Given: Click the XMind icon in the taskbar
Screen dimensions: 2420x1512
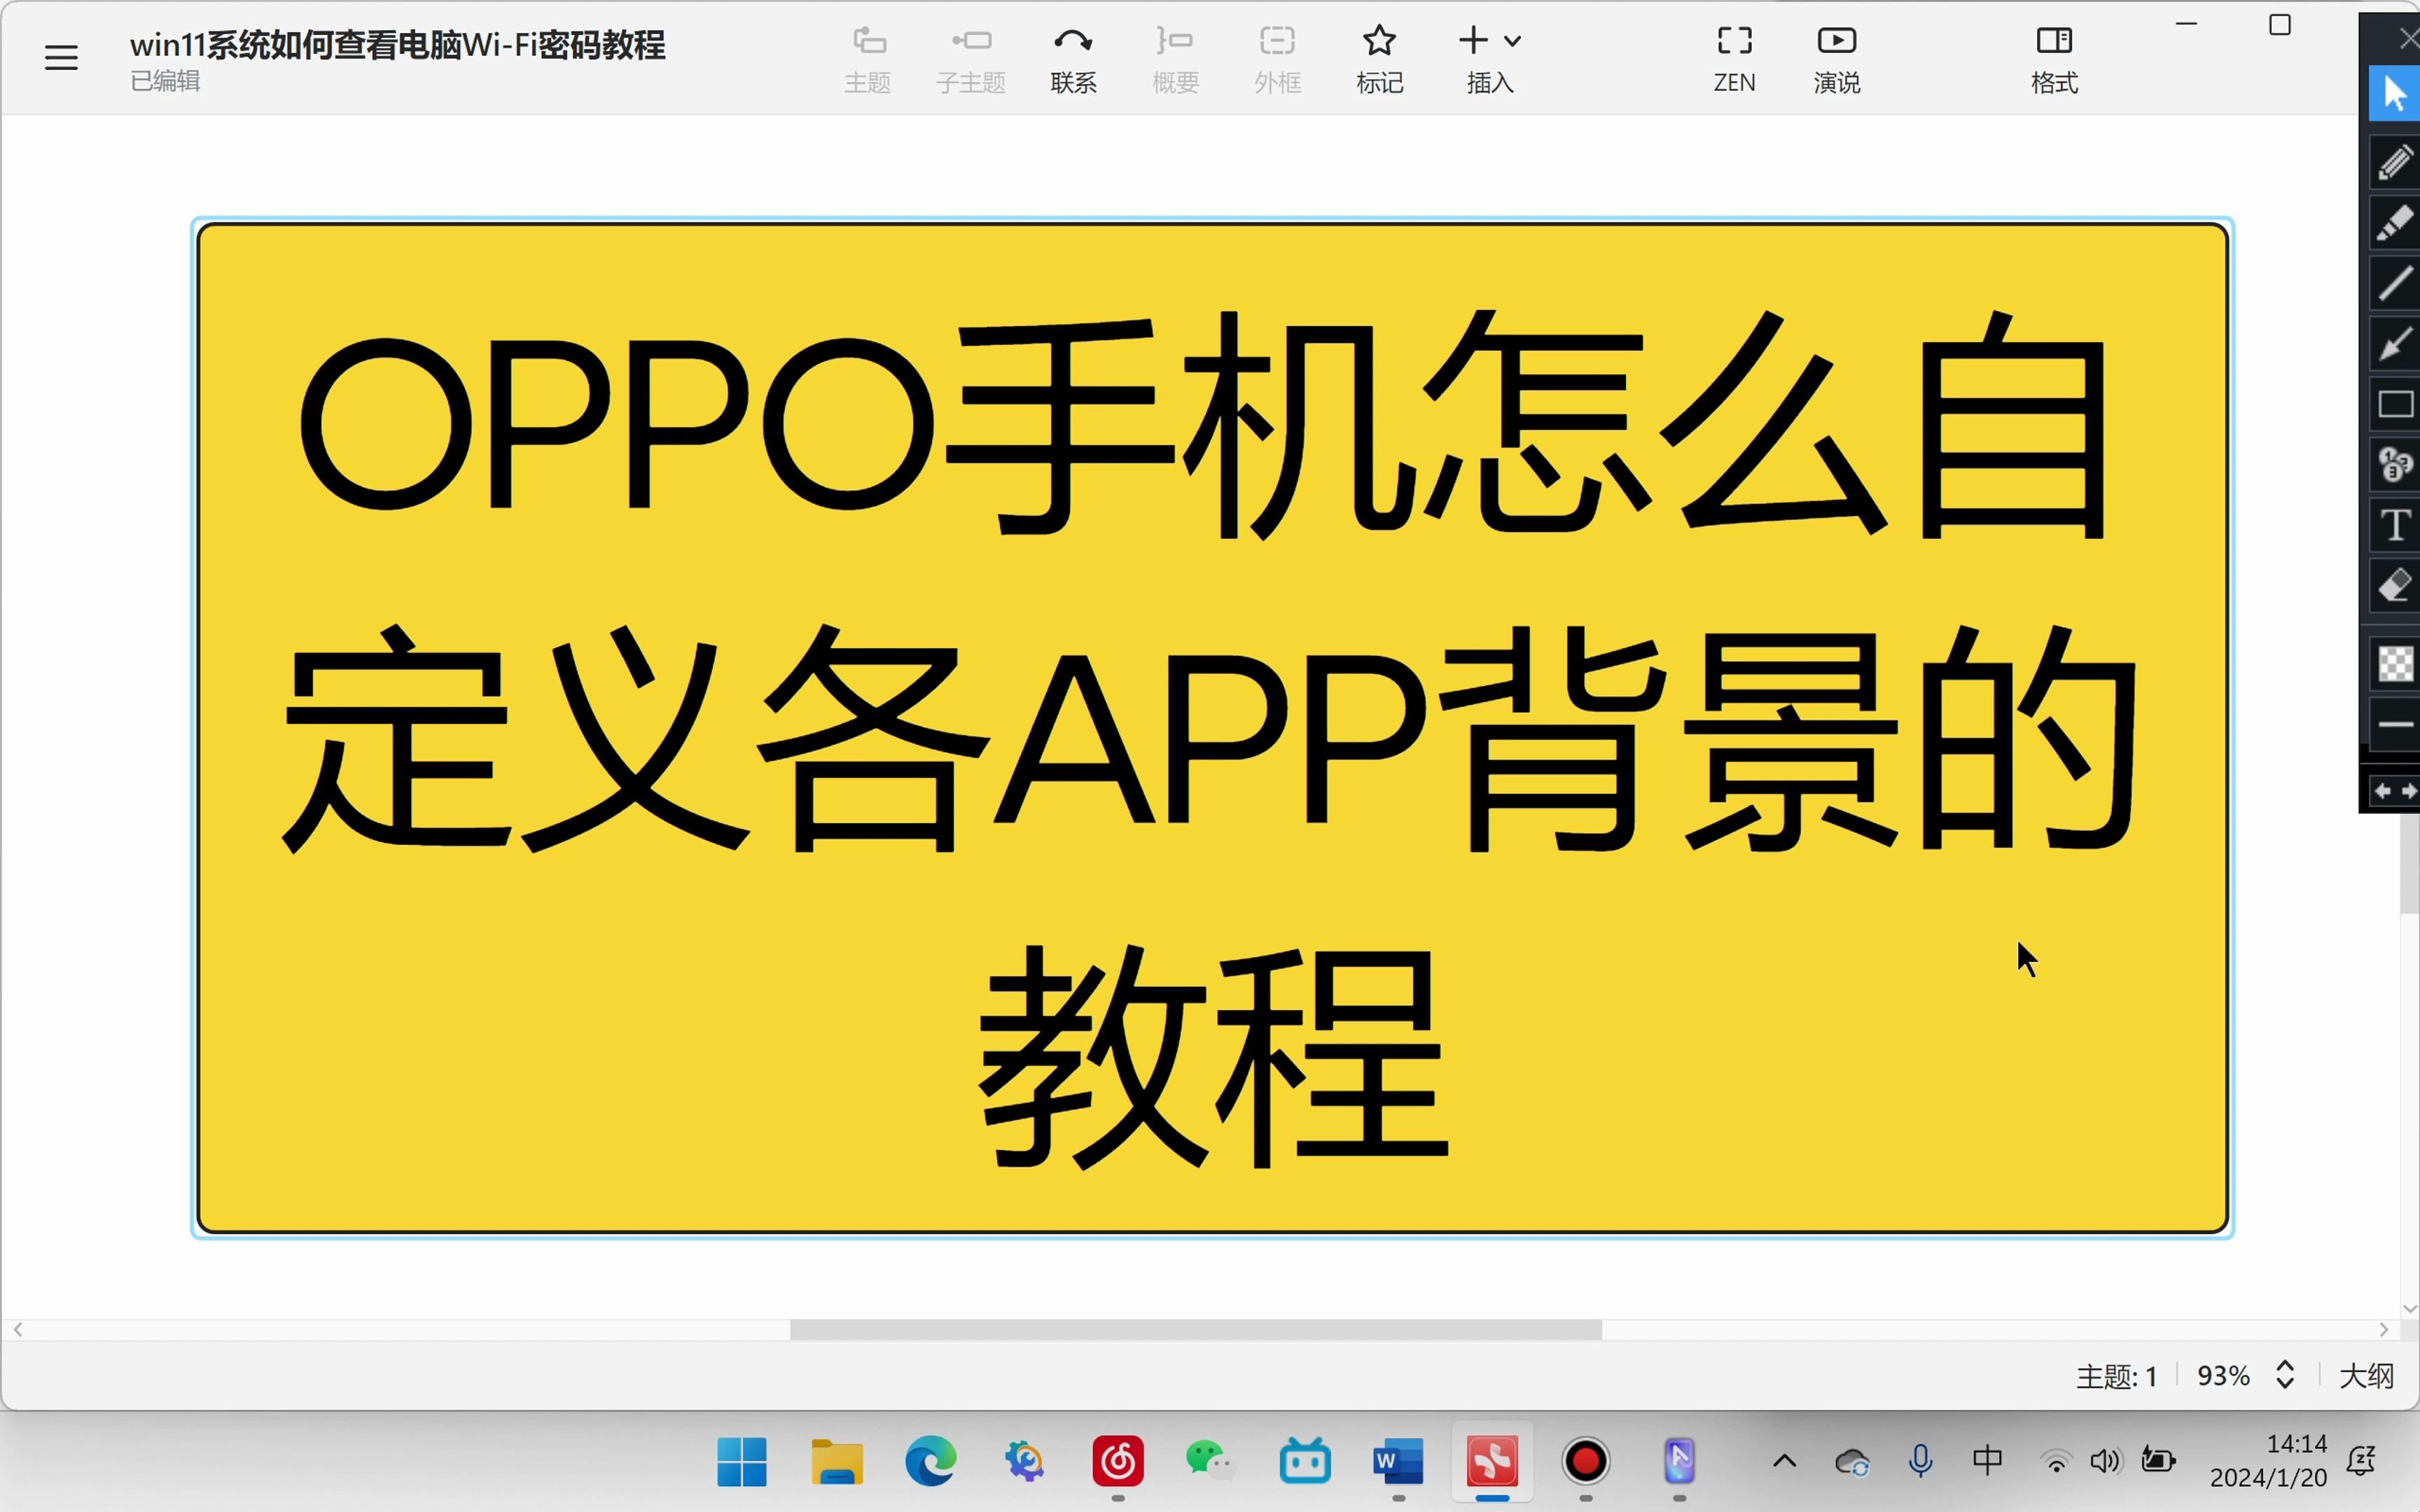Looking at the screenshot, I should [1492, 1462].
